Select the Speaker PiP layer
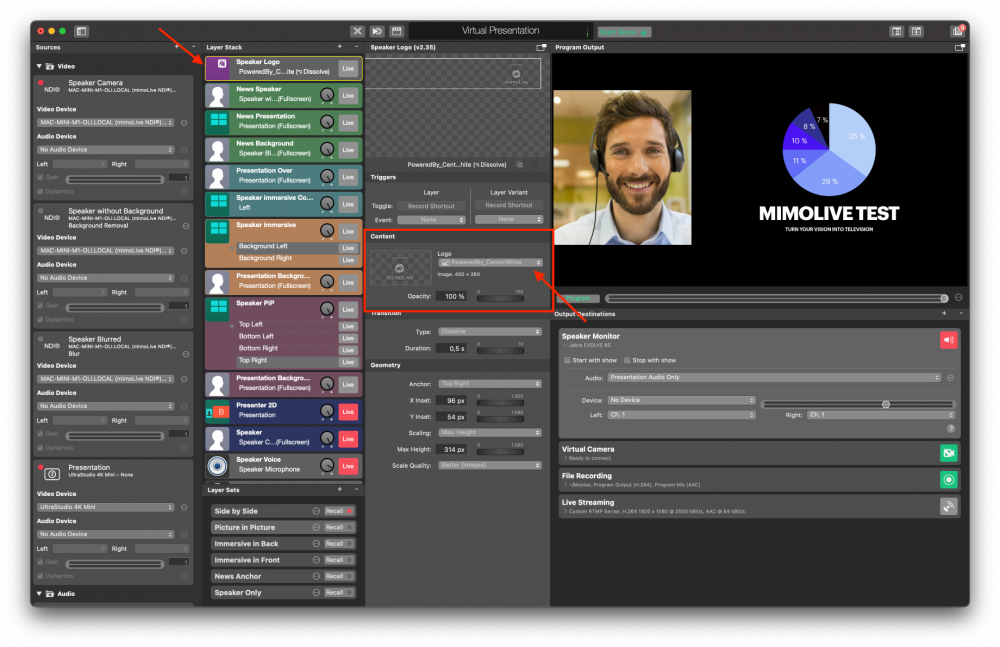The width and height of the screenshot is (1000, 647). pos(255,303)
